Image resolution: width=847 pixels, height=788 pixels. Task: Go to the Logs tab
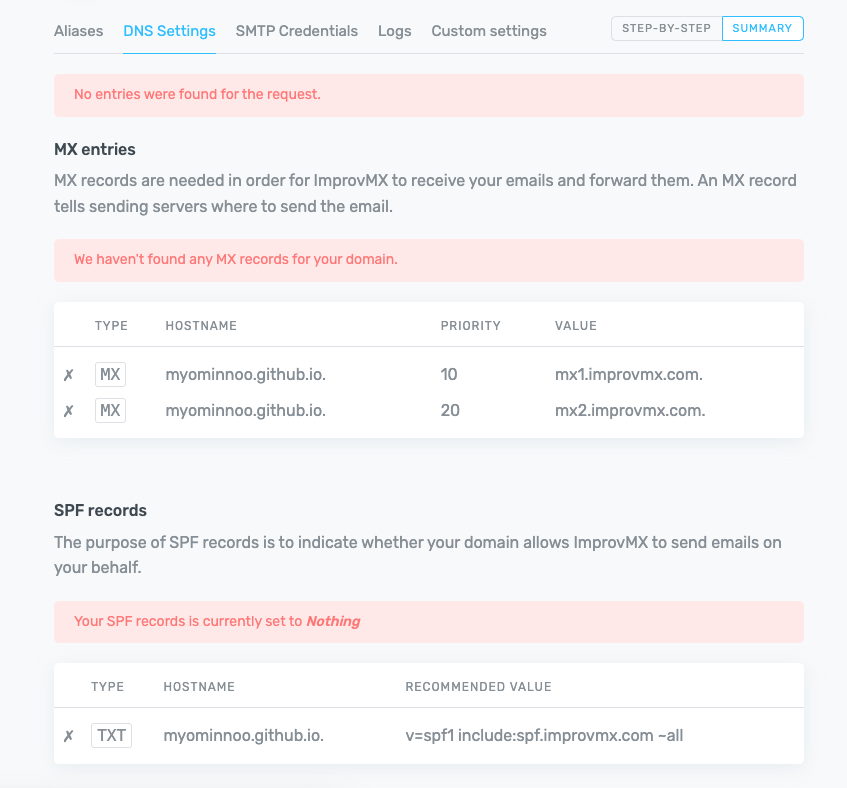(394, 31)
